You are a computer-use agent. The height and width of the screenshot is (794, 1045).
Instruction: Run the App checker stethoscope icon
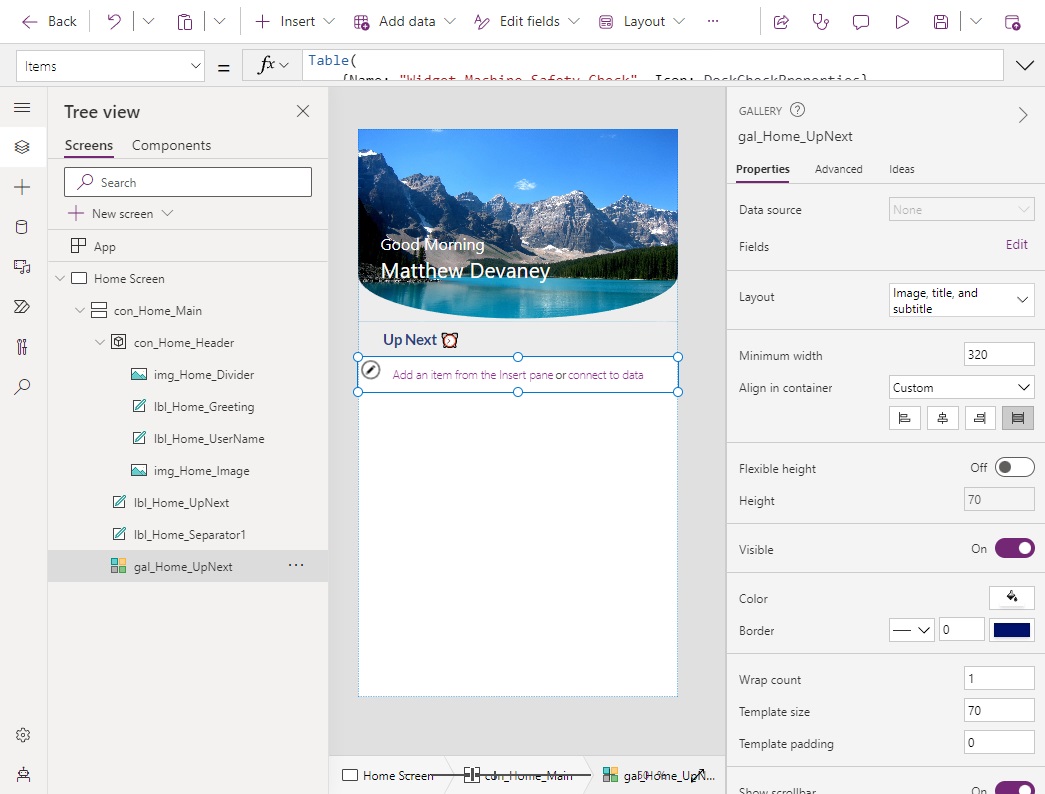821,21
